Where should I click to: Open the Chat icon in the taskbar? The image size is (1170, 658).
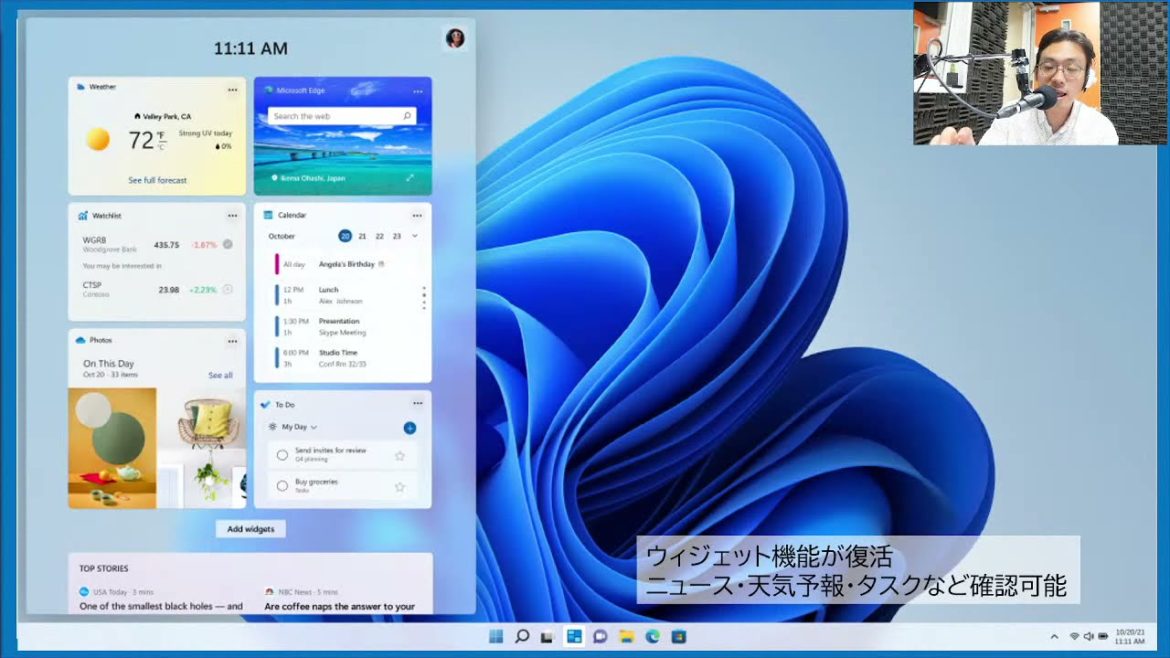point(600,636)
